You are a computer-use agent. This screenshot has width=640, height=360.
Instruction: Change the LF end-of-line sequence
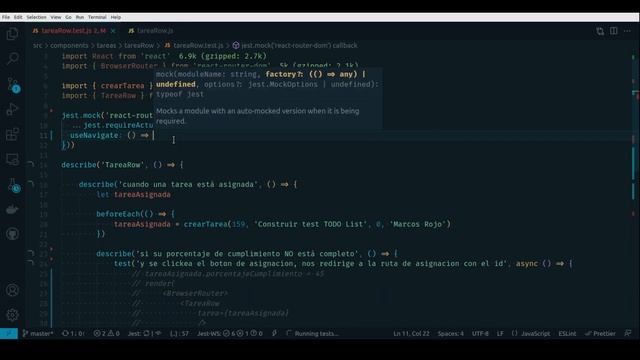[500, 333]
